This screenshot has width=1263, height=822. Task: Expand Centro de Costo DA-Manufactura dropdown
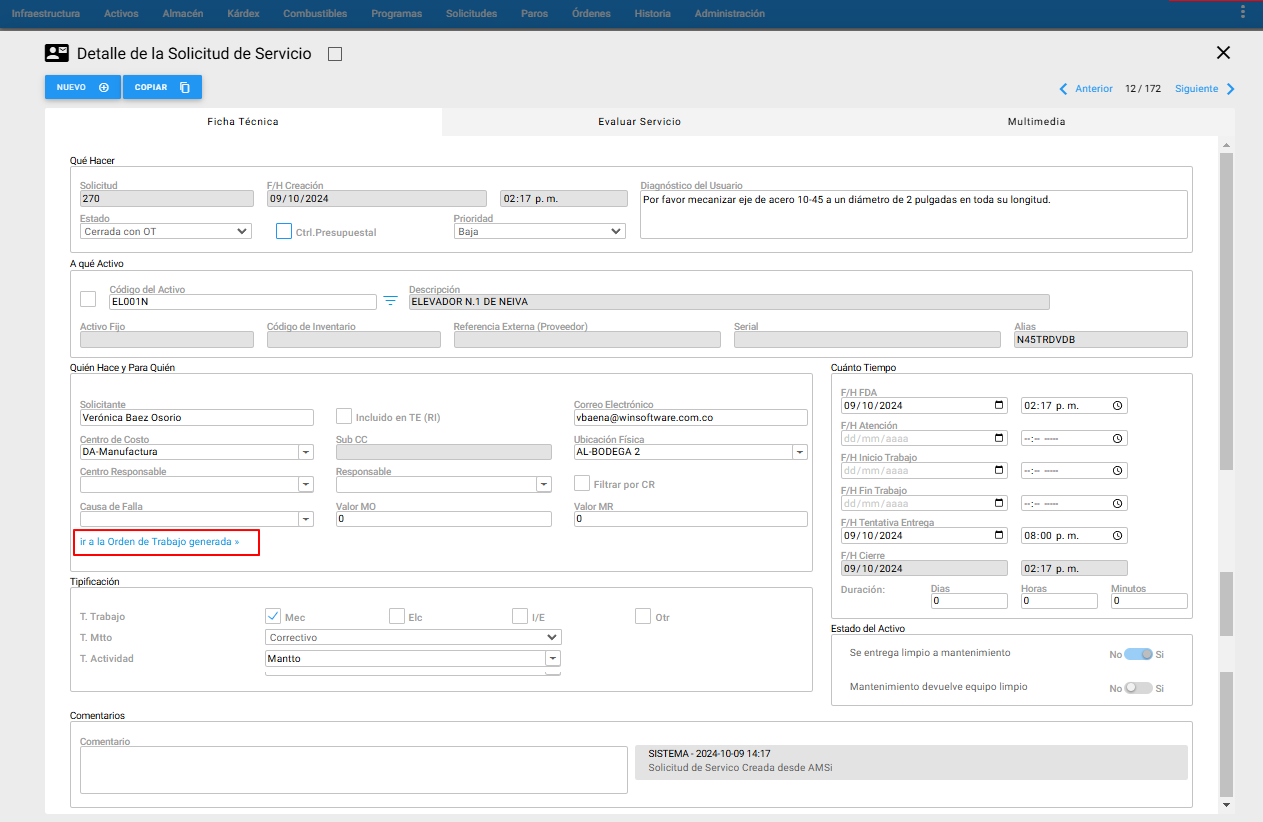(x=306, y=452)
